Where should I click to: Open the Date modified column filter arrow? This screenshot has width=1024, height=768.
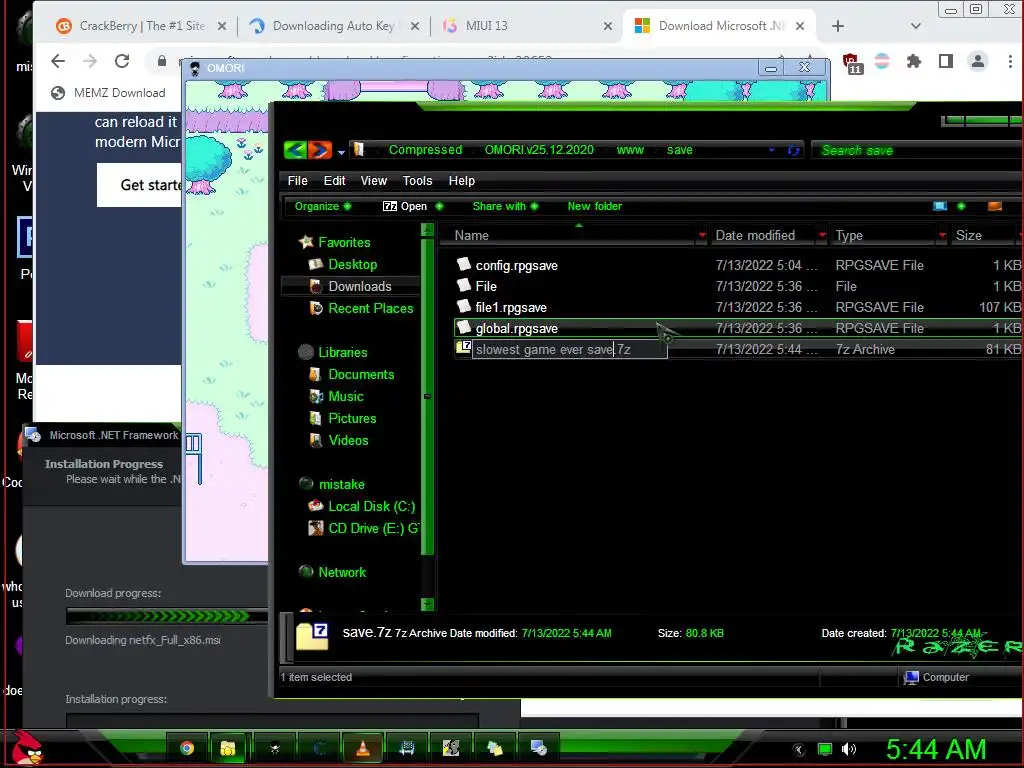(822, 235)
